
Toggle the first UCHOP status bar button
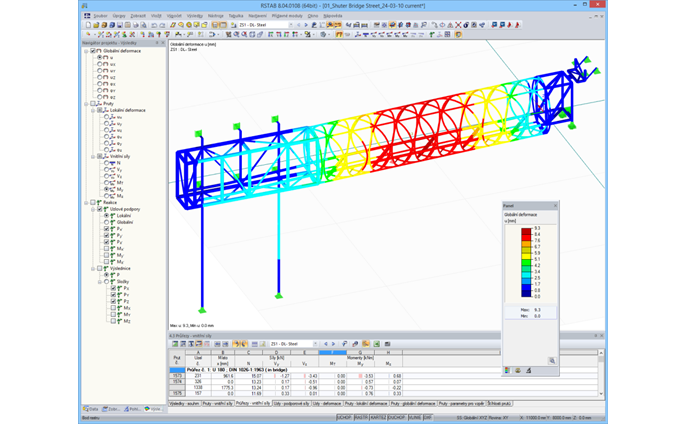tap(345, 417)
